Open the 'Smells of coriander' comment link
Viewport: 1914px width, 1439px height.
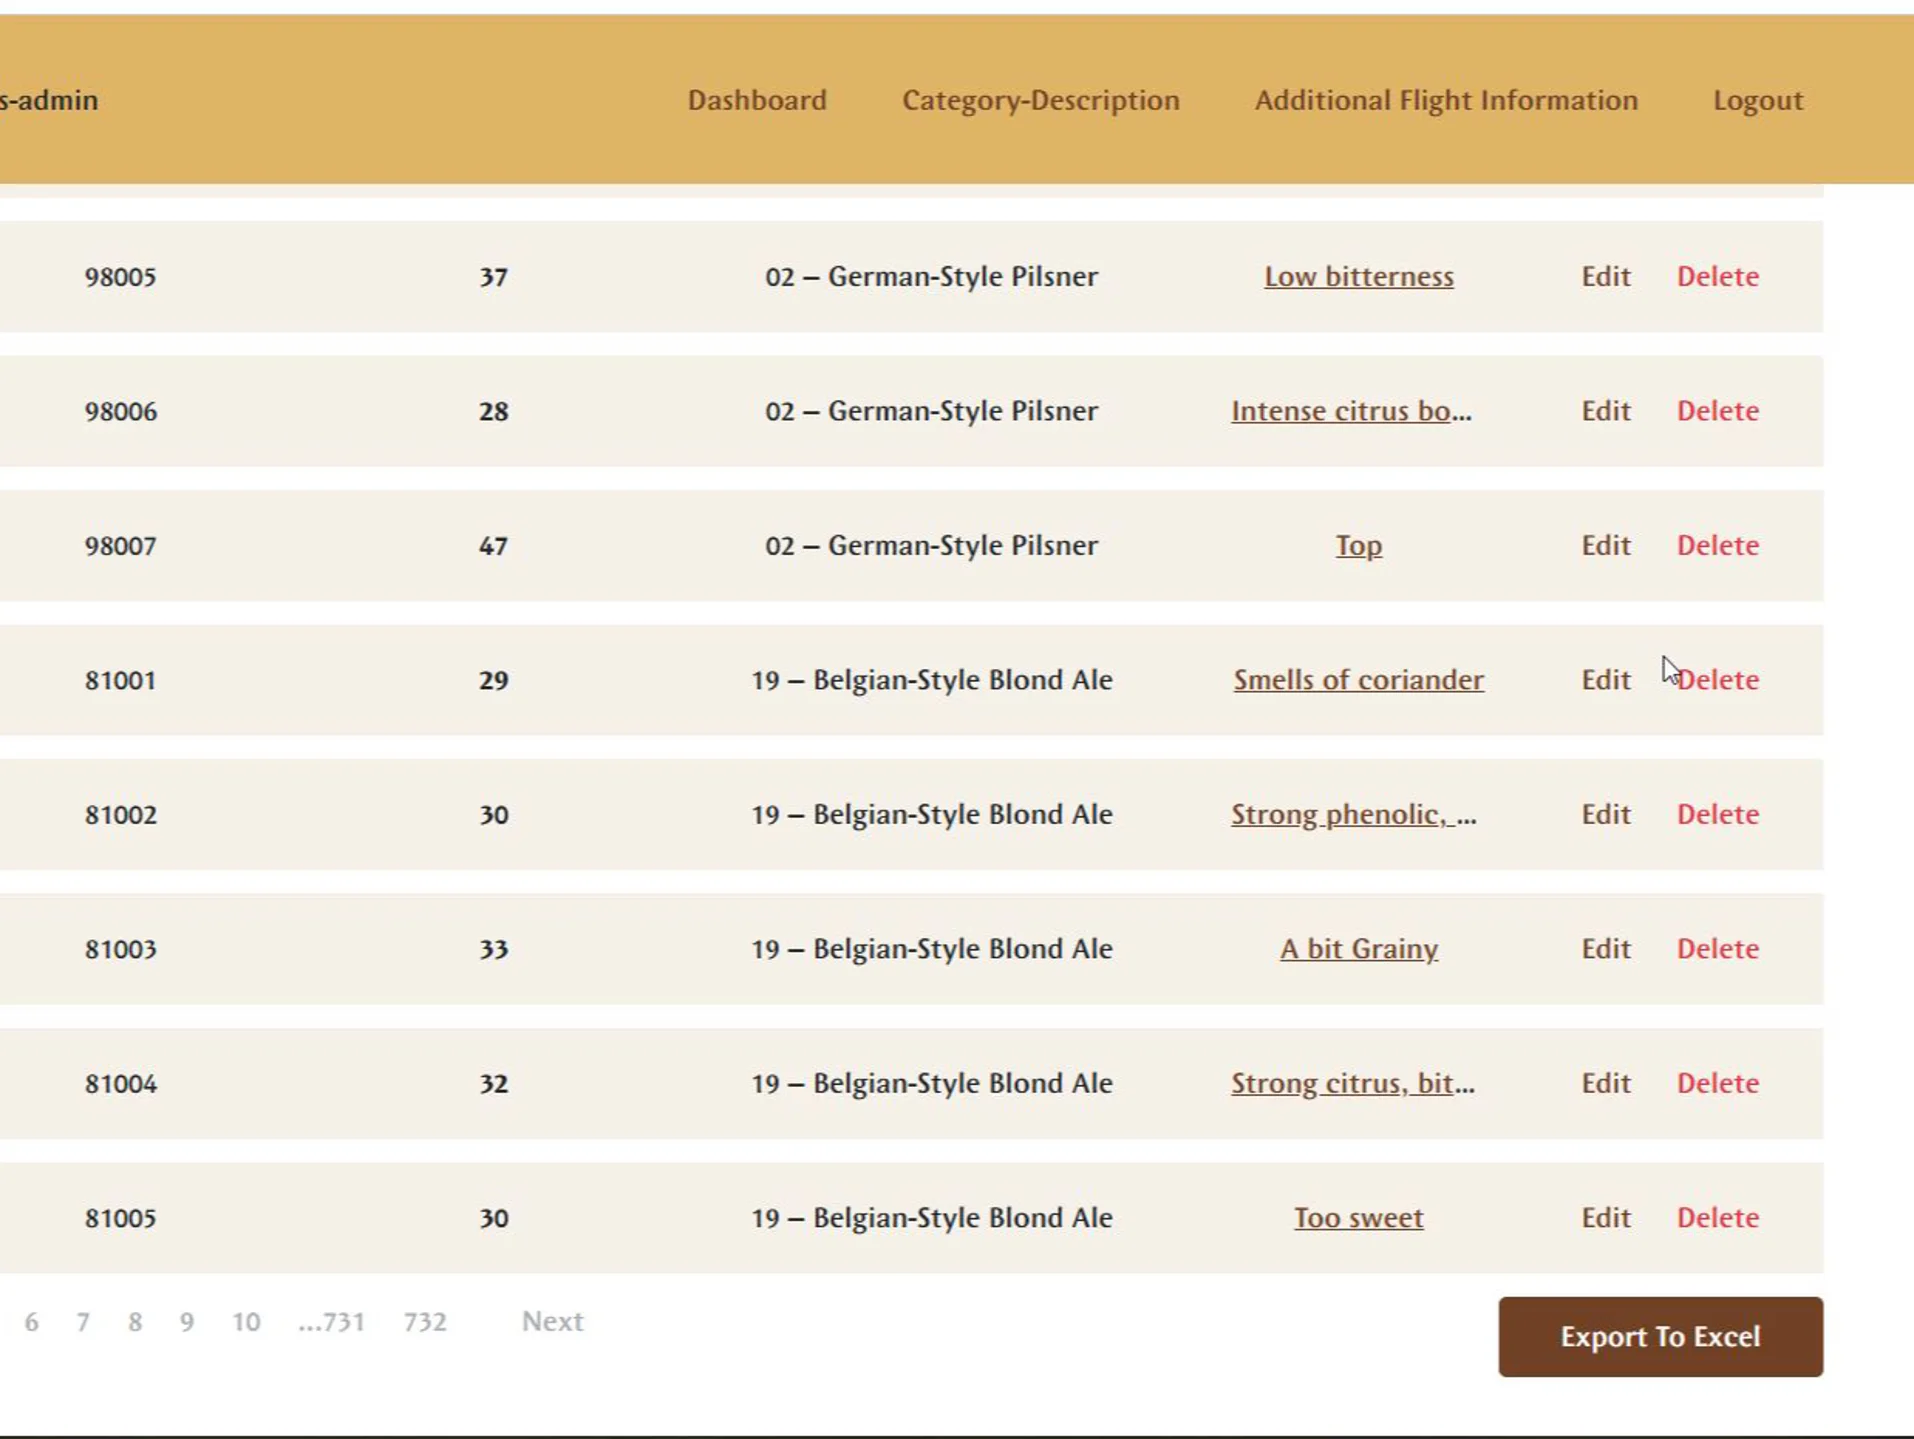[1358, 680]
